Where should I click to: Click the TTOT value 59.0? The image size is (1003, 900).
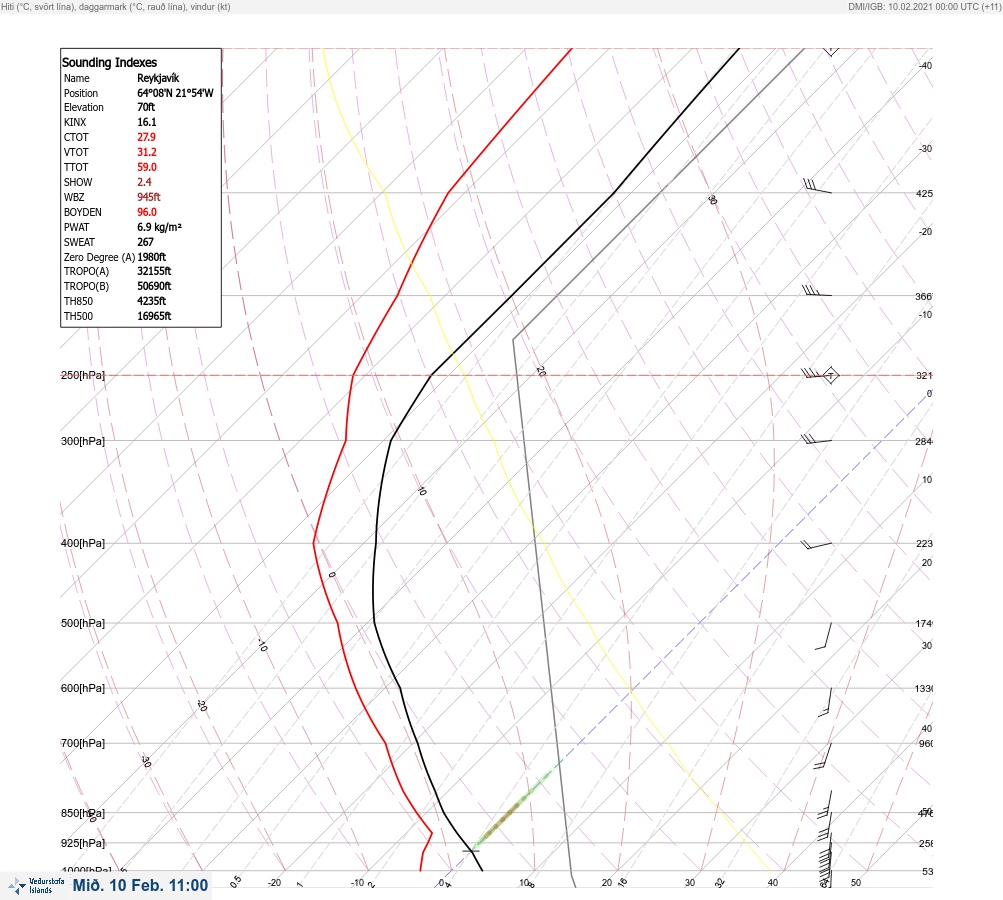[146, 167]
